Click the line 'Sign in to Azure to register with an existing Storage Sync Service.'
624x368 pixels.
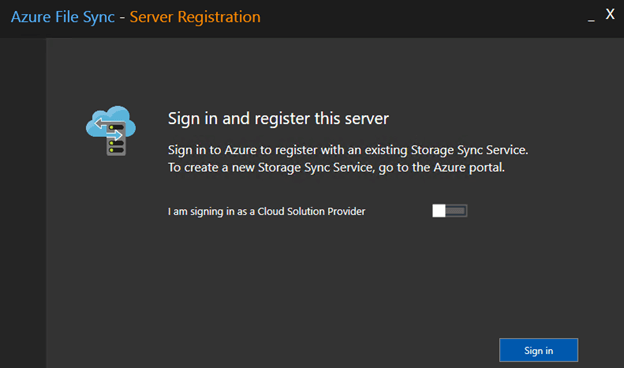[348, 150]
